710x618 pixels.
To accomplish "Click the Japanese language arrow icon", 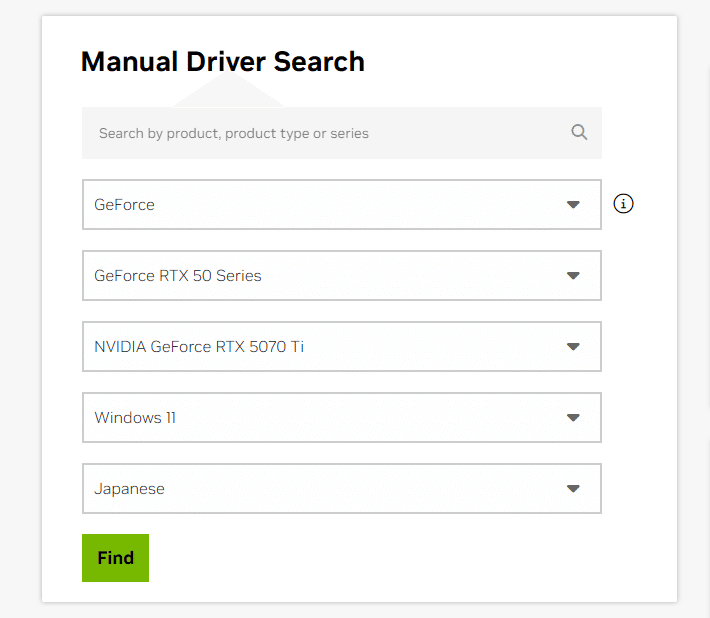I will [x=573, y=489].
